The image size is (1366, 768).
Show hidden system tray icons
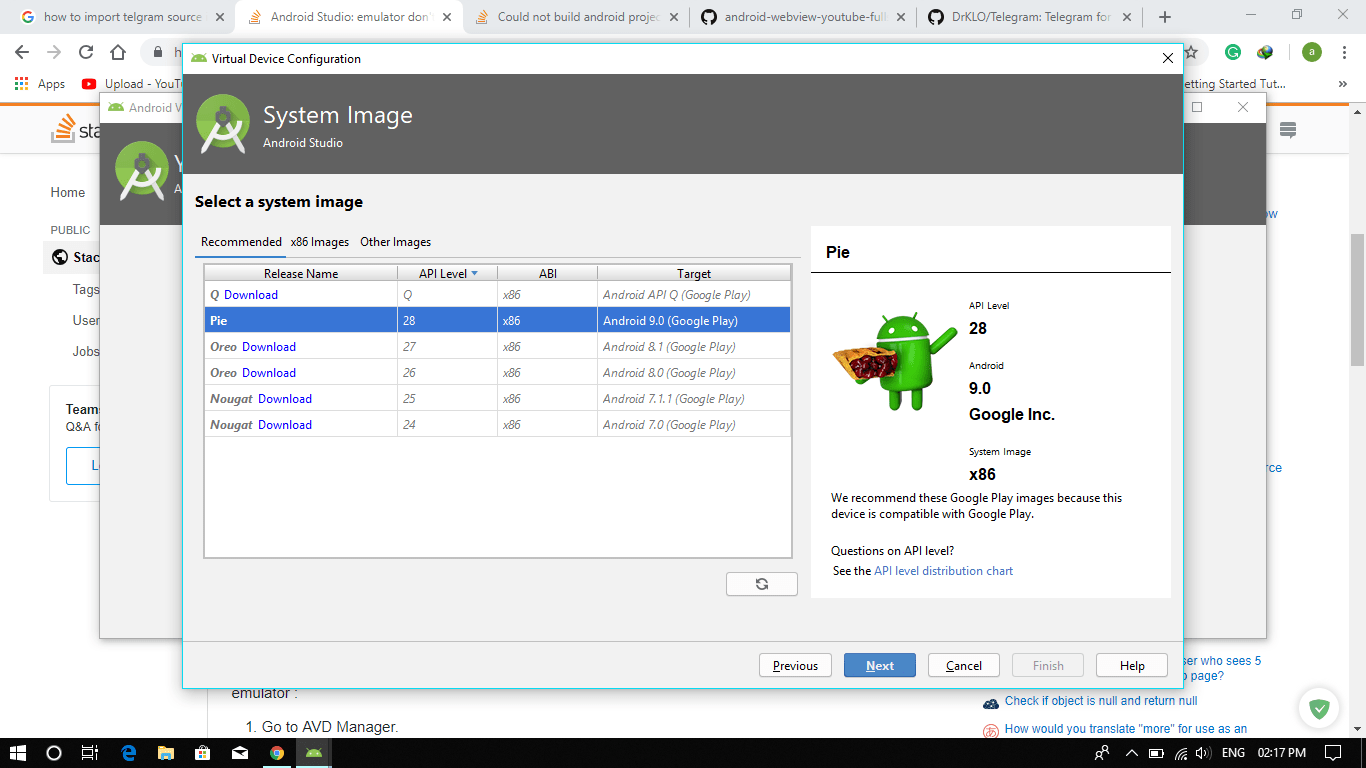(1131, 753)
